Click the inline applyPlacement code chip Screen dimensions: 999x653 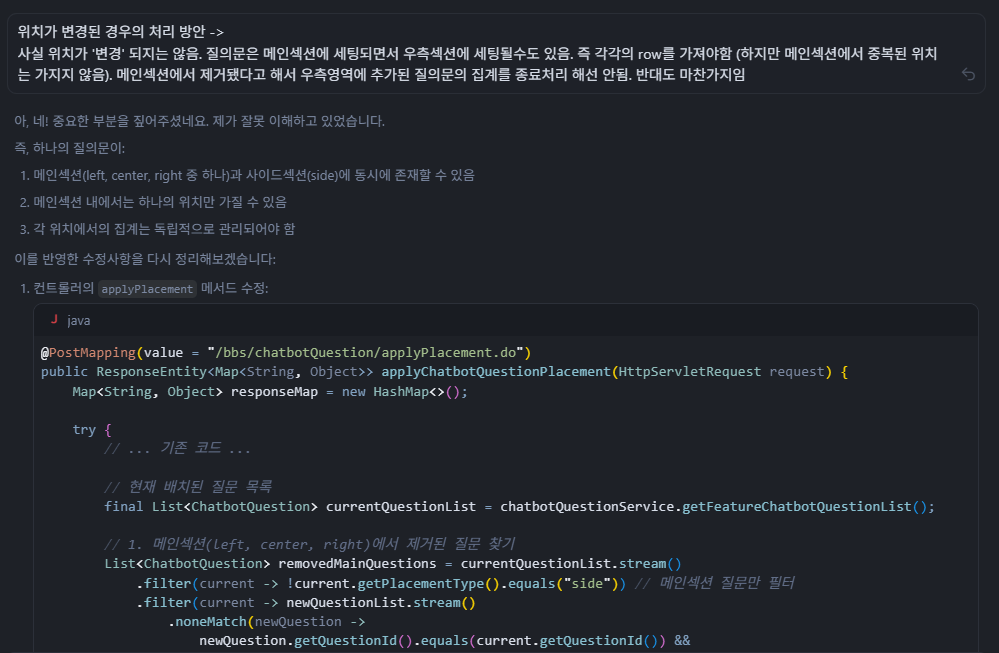point(147,289)
